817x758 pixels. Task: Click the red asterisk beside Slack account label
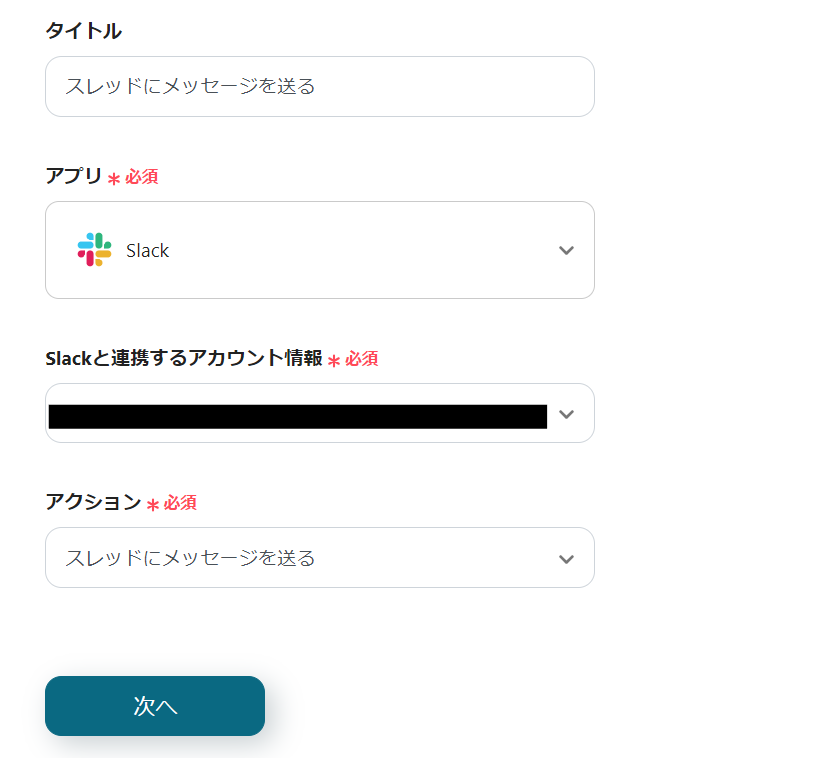334,361
